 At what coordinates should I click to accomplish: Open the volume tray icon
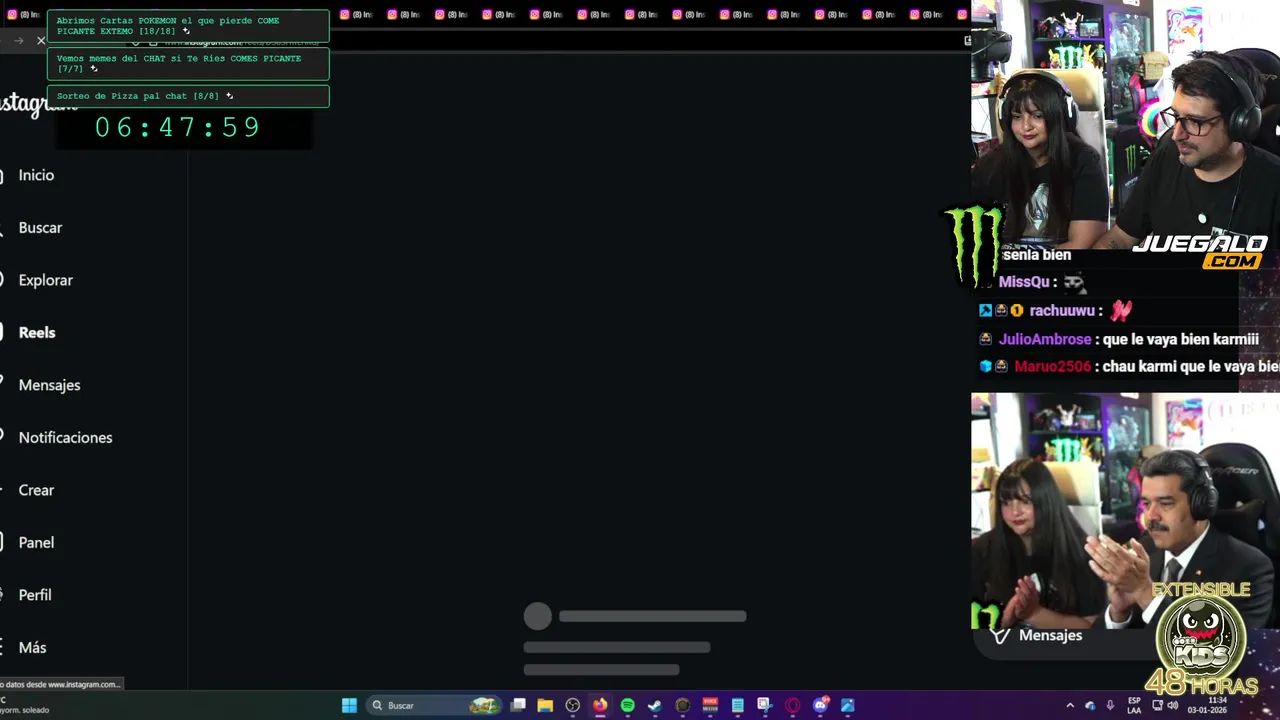[x=1171, y=705]
